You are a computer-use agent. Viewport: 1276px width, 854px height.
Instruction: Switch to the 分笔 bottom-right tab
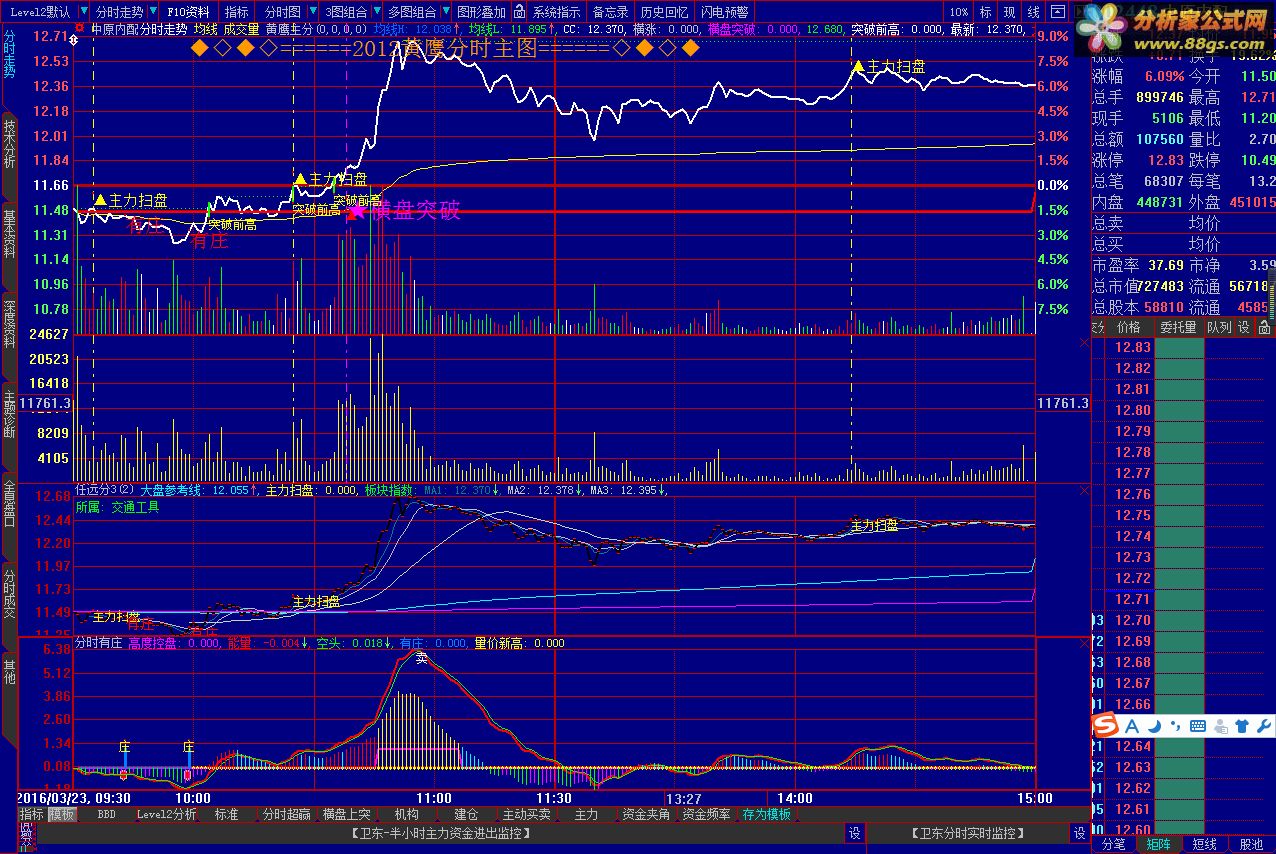tap(1114, 845)
